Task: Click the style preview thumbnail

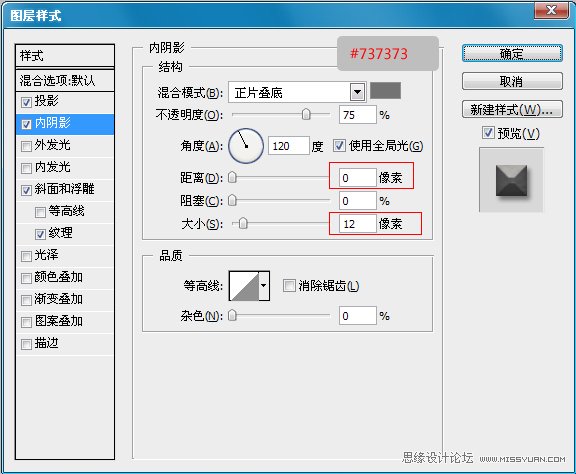Action: [x=511, y=180]
